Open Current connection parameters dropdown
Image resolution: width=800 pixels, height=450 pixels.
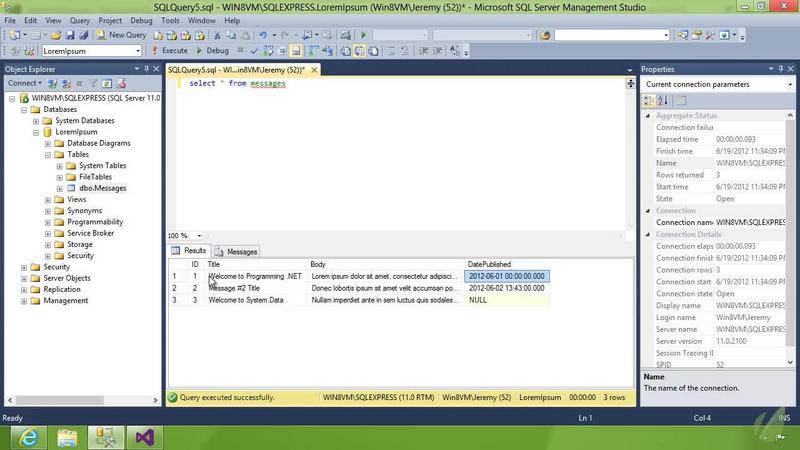pos(790,85)
